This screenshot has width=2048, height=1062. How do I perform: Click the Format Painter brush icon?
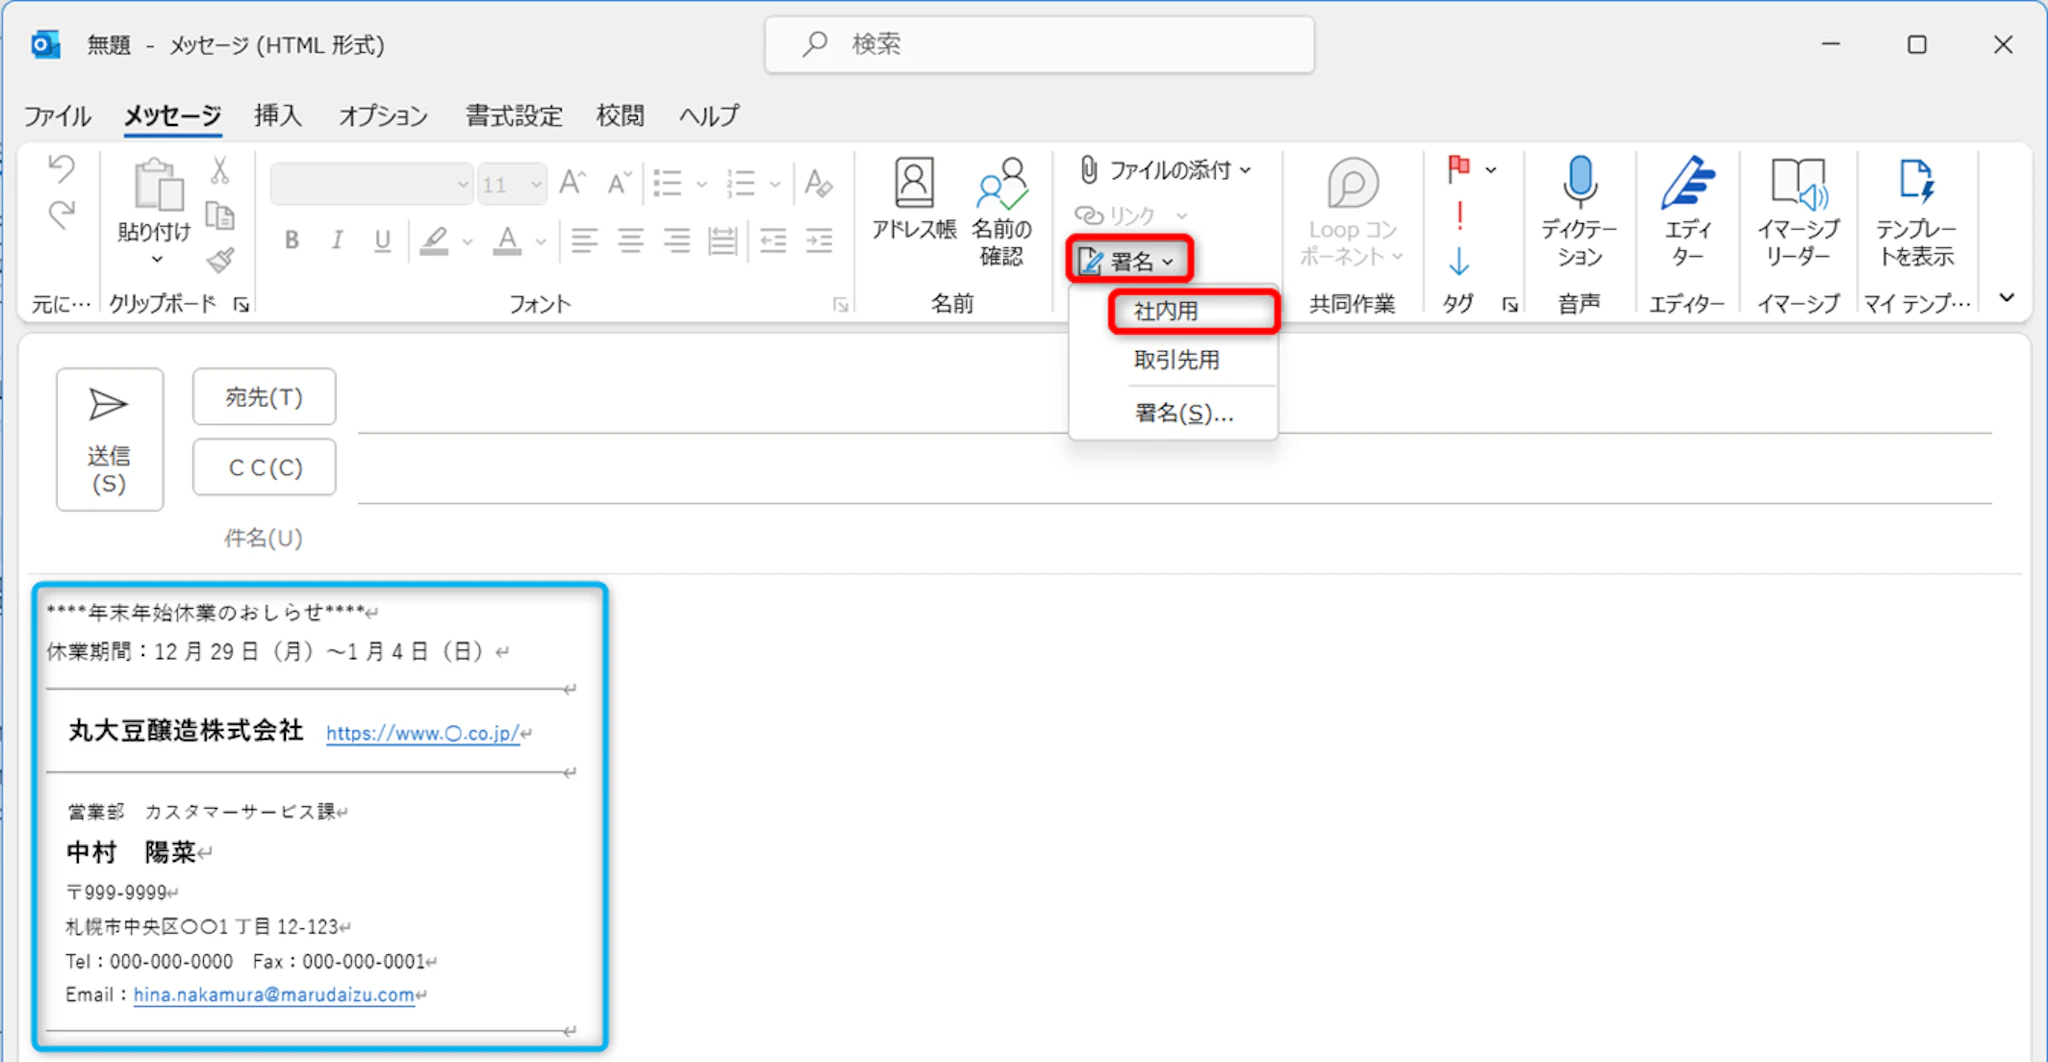click(220, 261)
